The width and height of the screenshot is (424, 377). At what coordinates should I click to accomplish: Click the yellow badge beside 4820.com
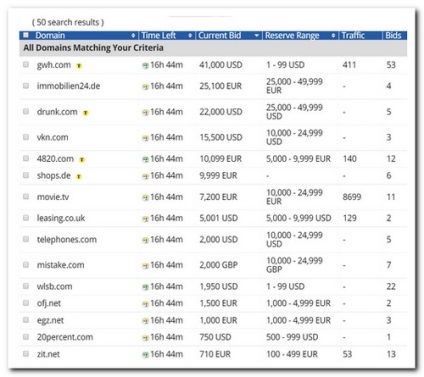click(x=82, y=160)
